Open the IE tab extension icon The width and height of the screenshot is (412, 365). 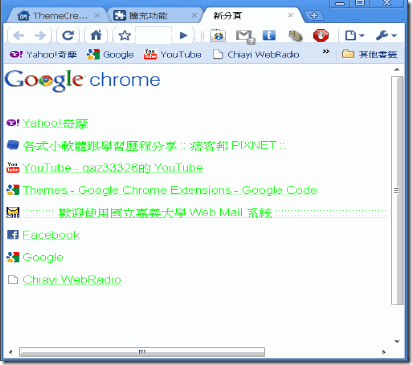pos(218,35)
